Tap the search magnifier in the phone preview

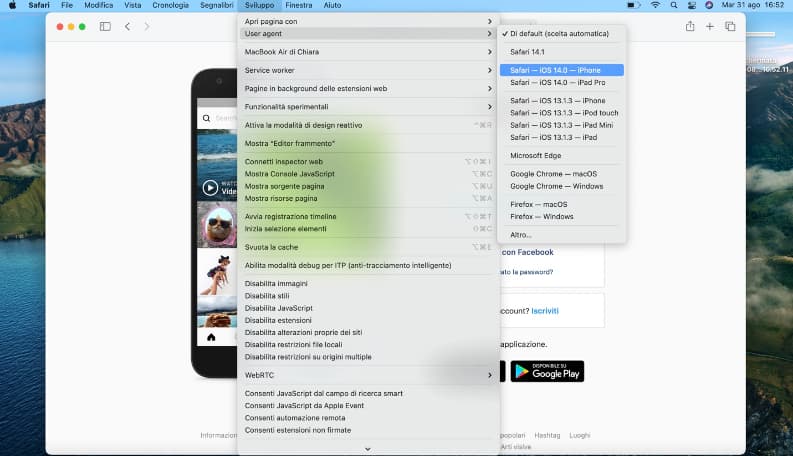click(x=206, y=118)
